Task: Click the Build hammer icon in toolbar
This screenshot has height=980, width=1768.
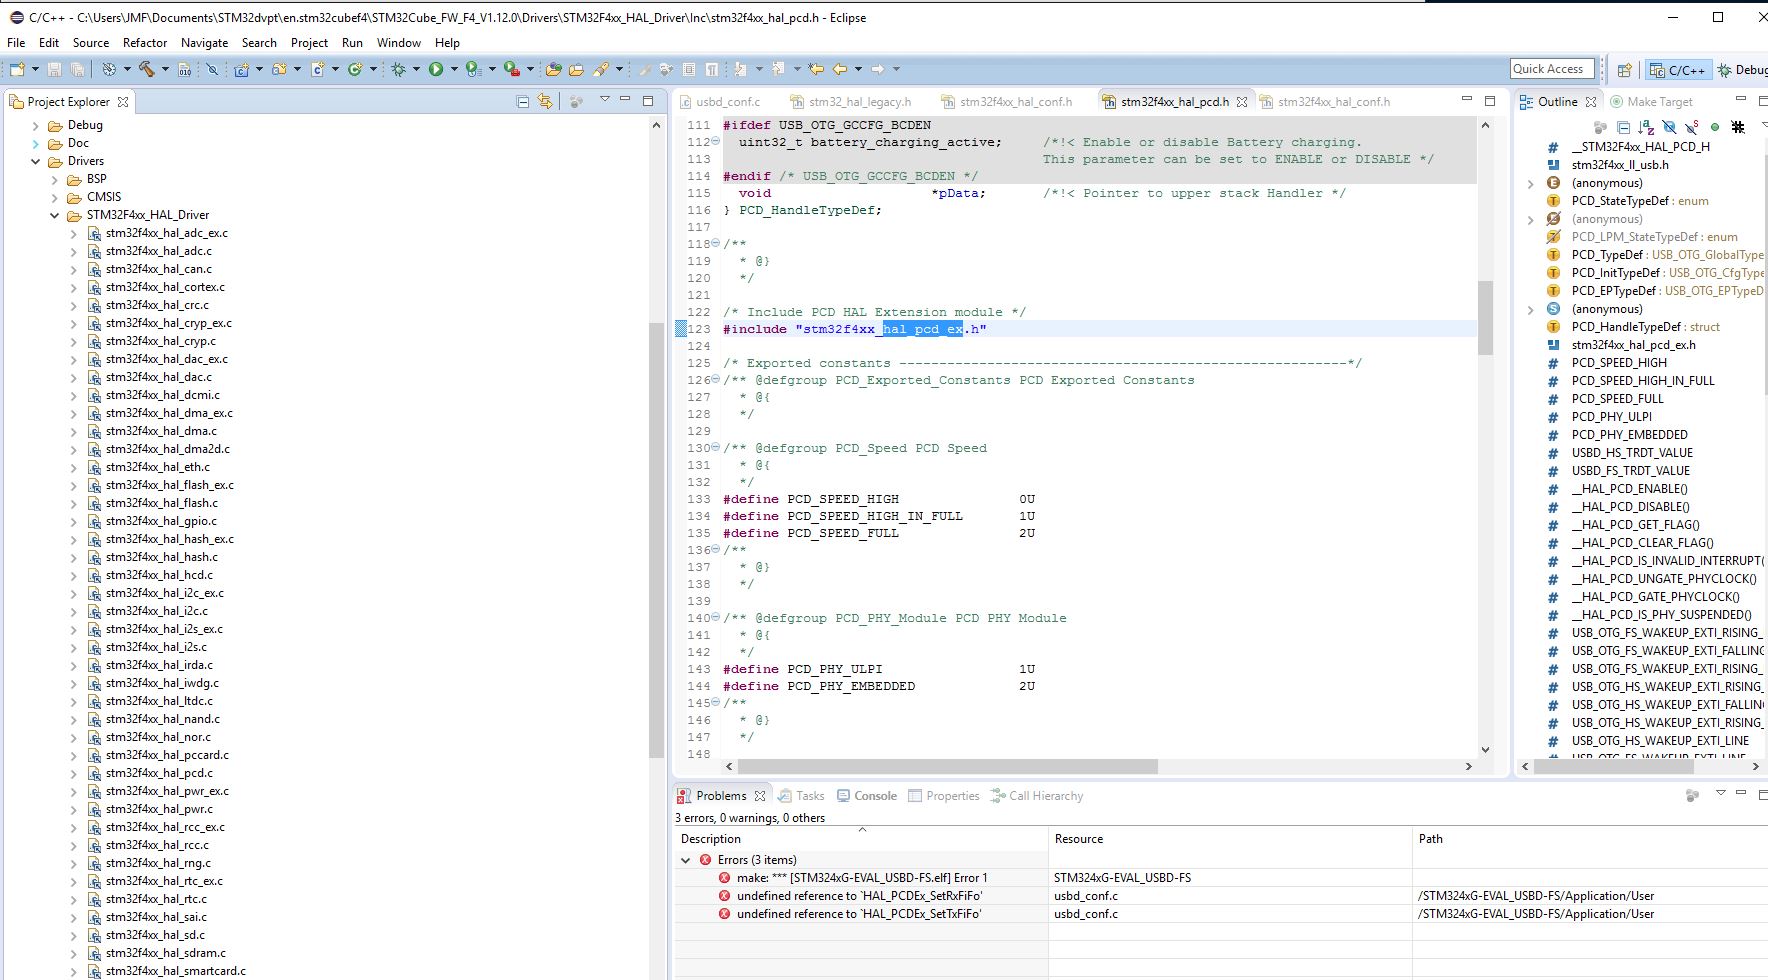Action: [146, 69]
